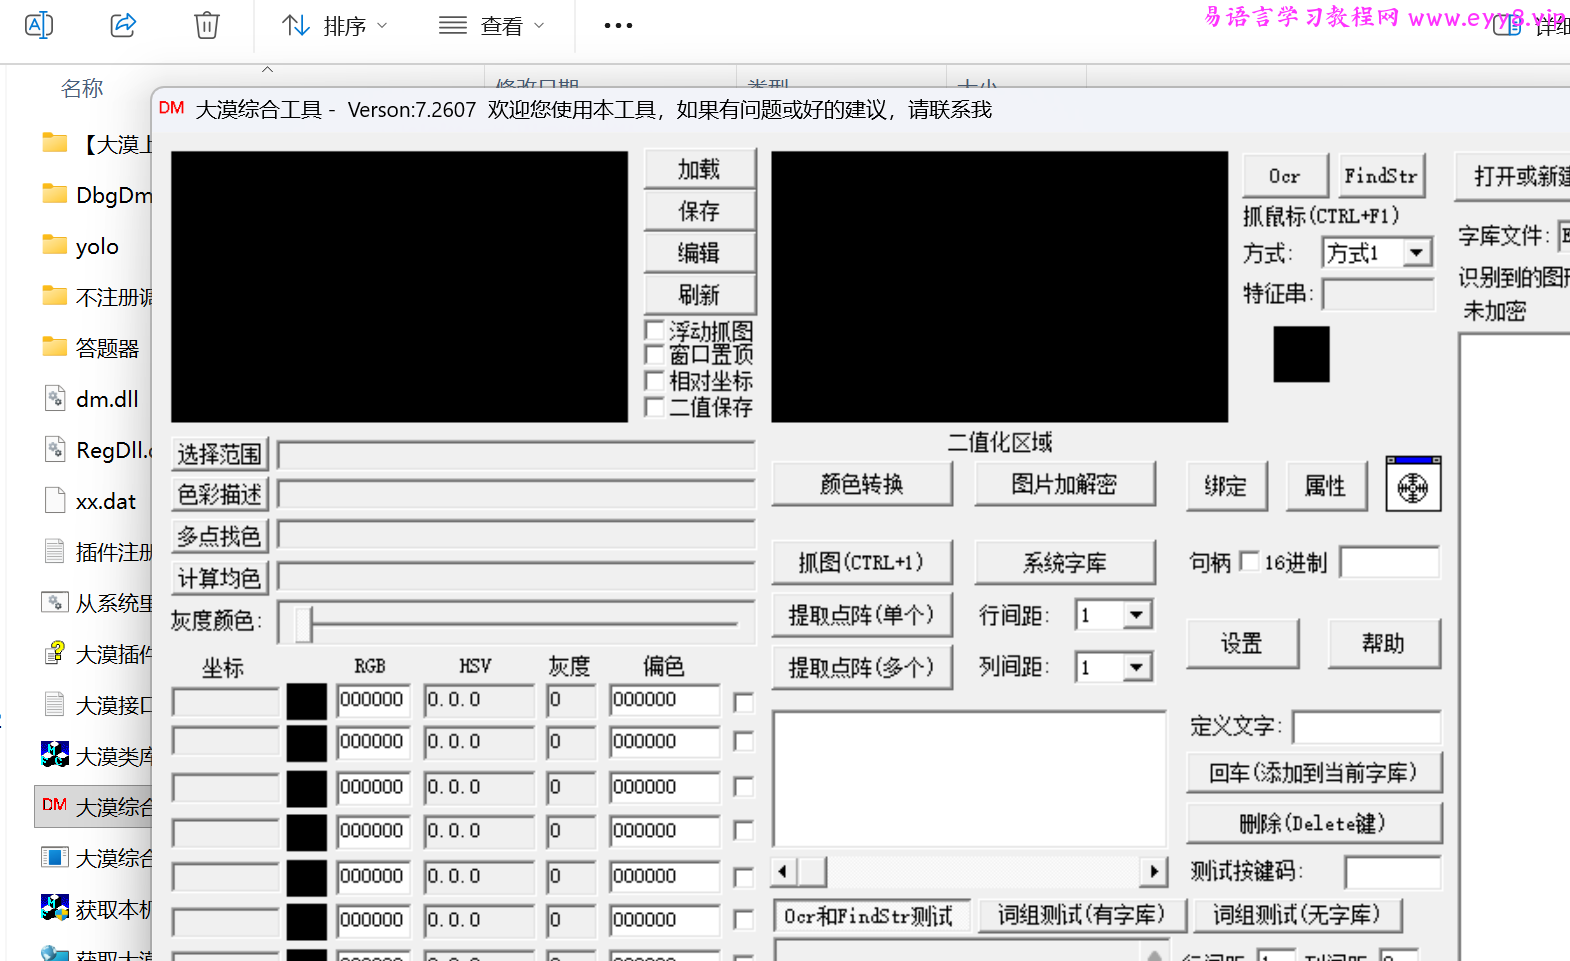Screen dimensions: 1570x961
Task: Expand the 行间距 dropdown
Action: pos(1136,615)
